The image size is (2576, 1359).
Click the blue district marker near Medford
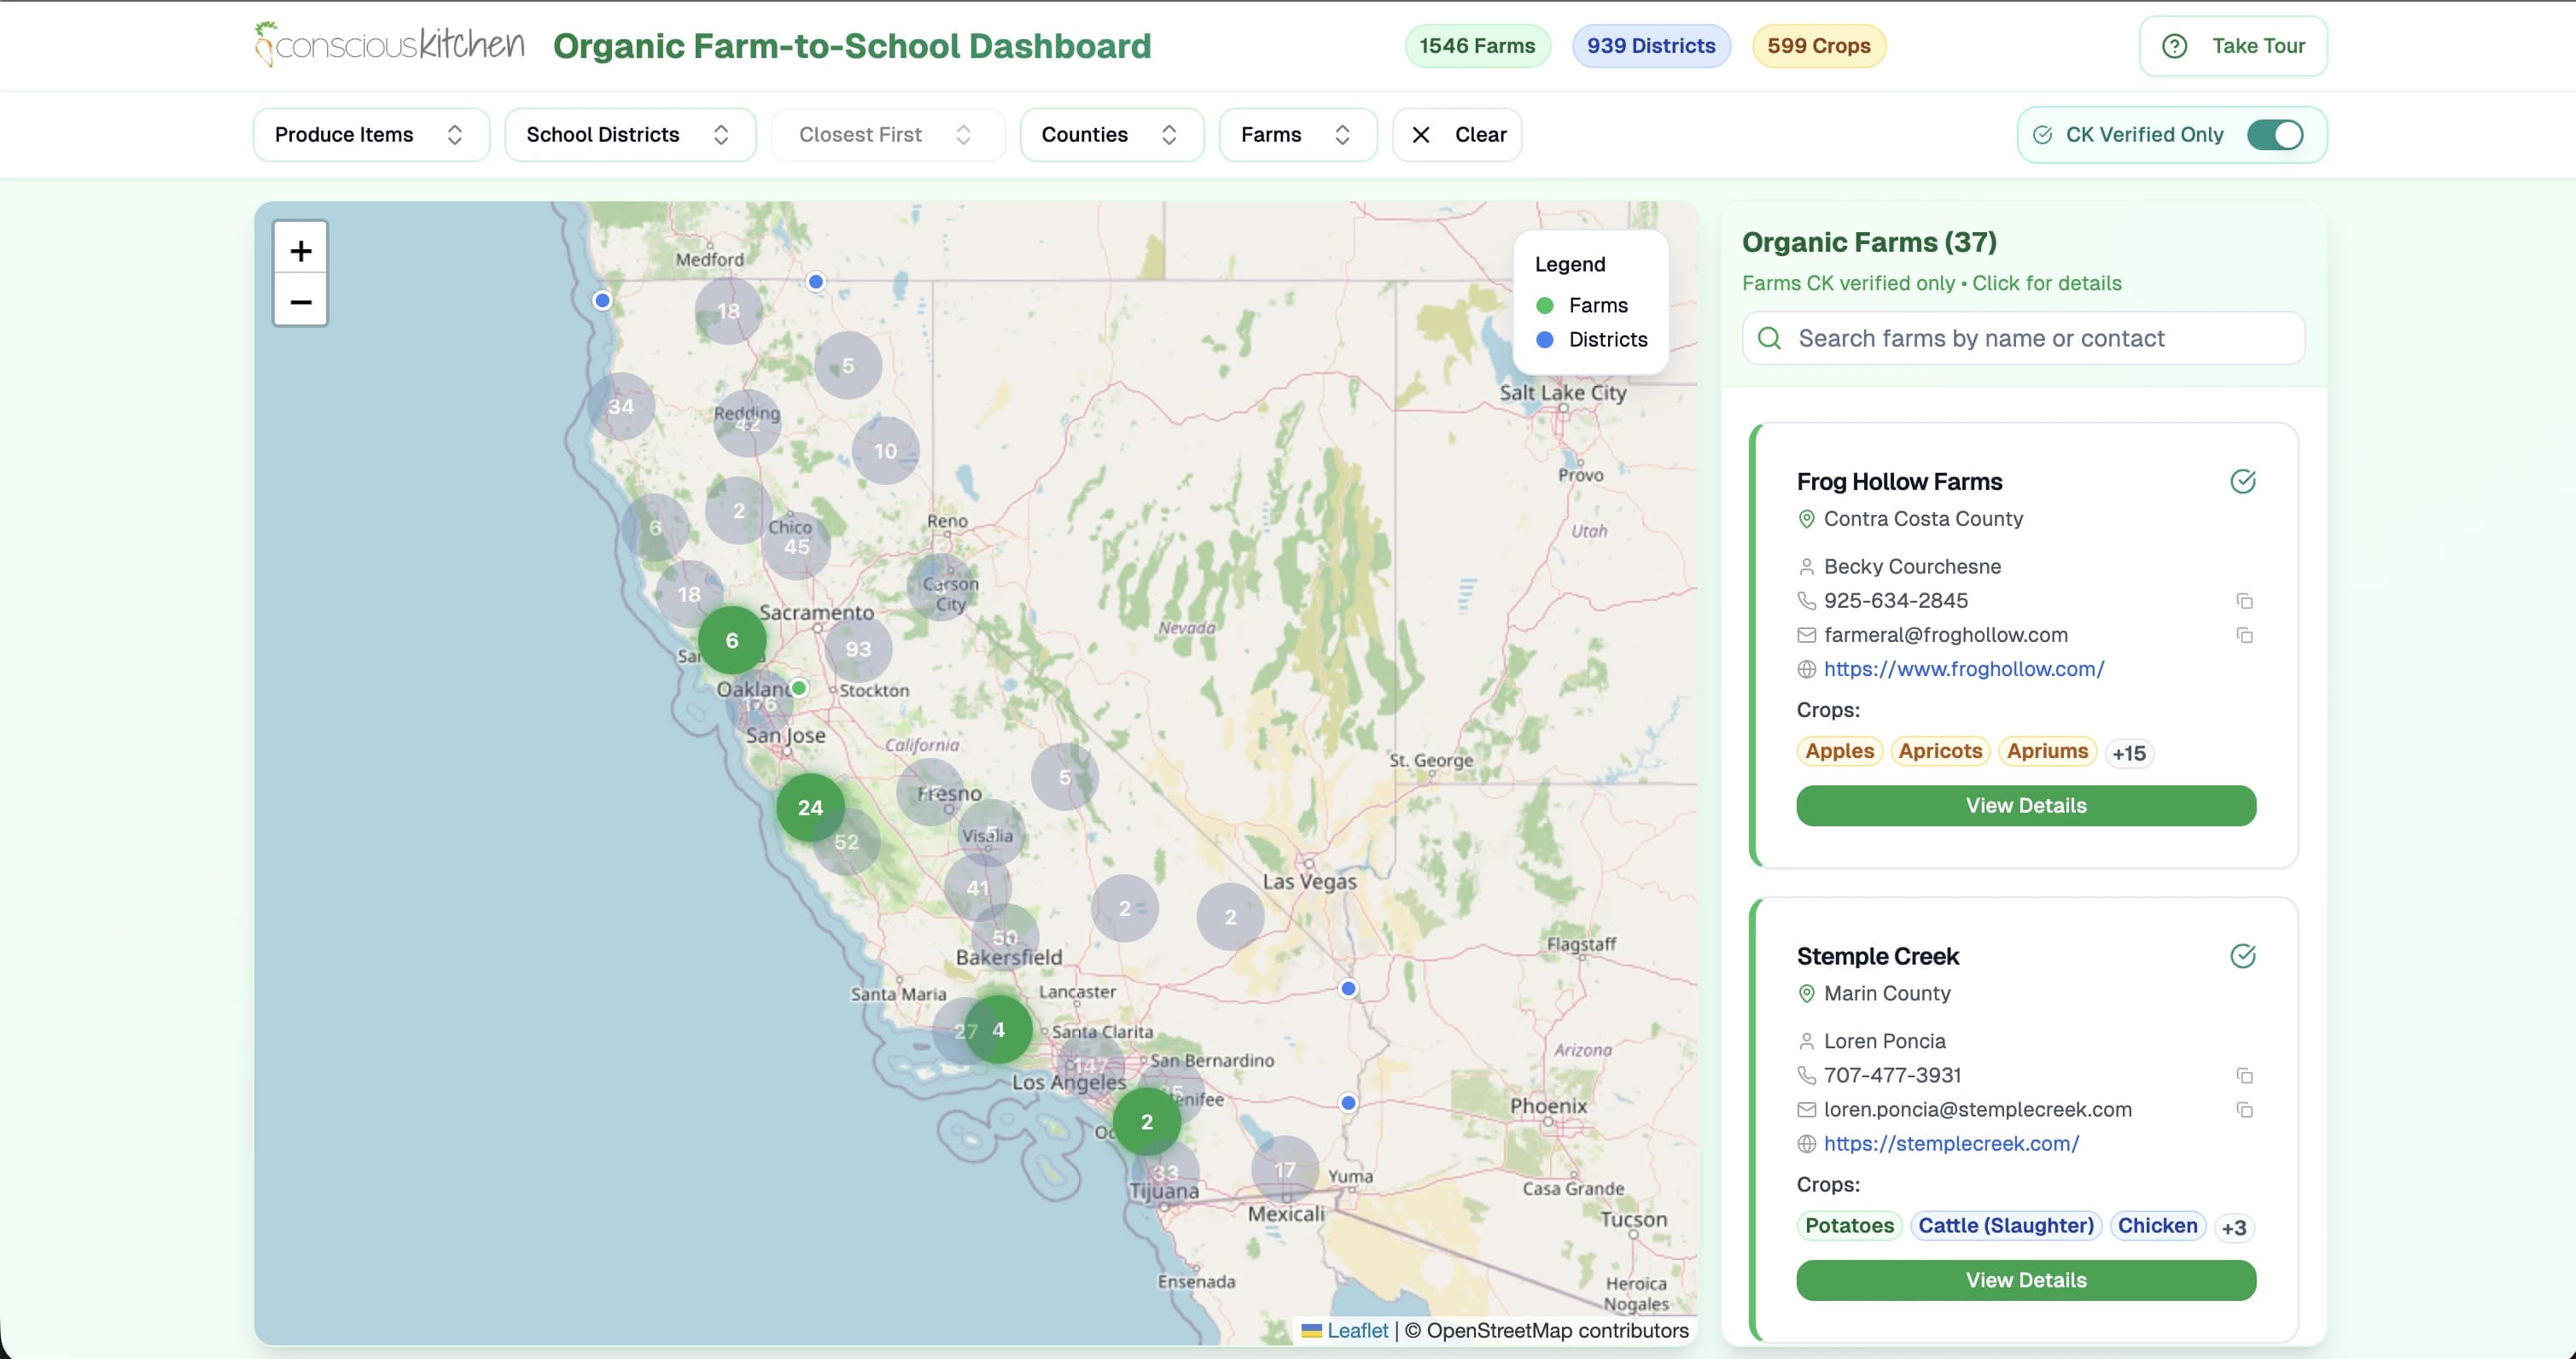[816, 281]
